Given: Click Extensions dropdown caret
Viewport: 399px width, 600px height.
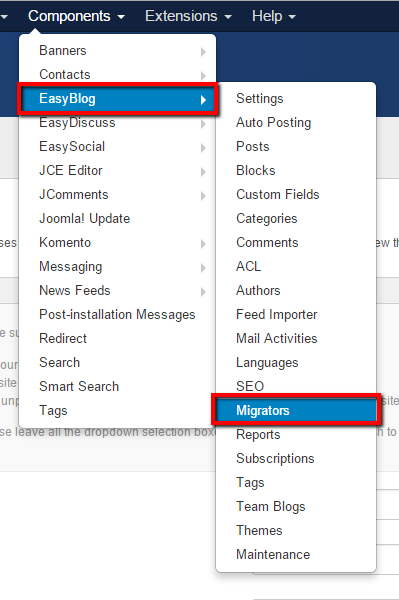Looking at the screenshot, I should point(228,17).
